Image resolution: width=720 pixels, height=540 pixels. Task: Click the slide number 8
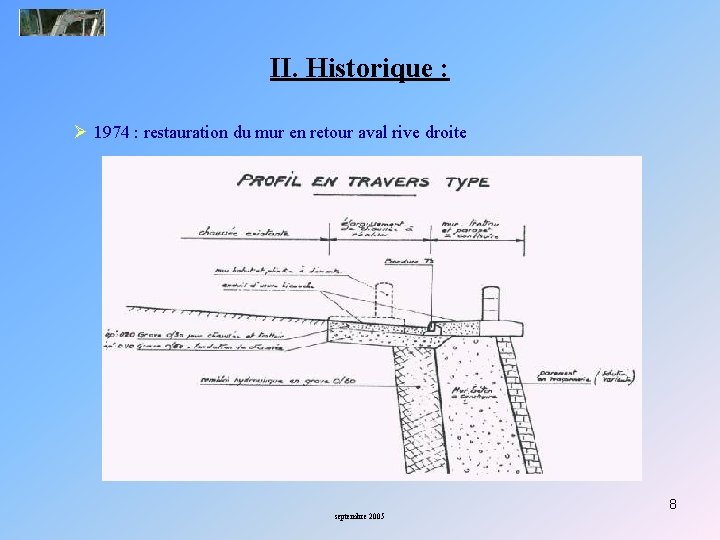click(x=673, y=504)
